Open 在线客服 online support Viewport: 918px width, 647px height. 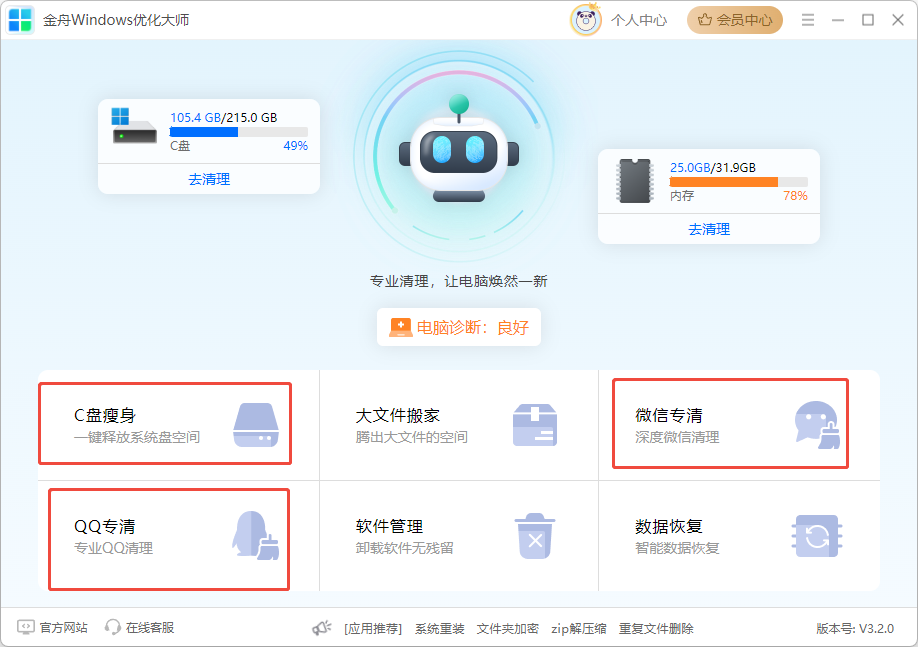tap(150, 628)
